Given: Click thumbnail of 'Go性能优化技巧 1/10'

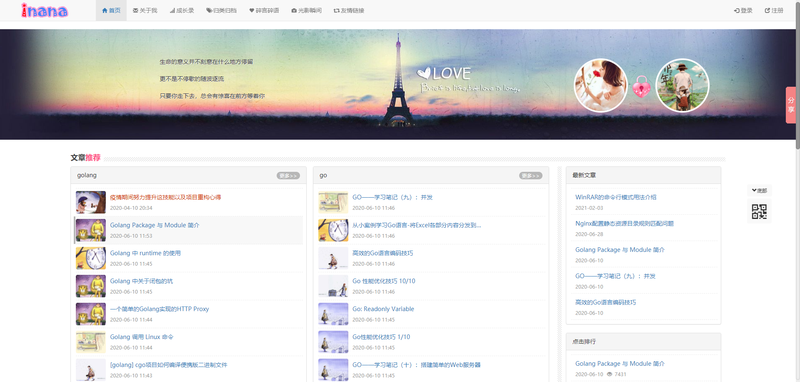Looking at the screenshot, I should pyautogui.click(x=333, y=342).
